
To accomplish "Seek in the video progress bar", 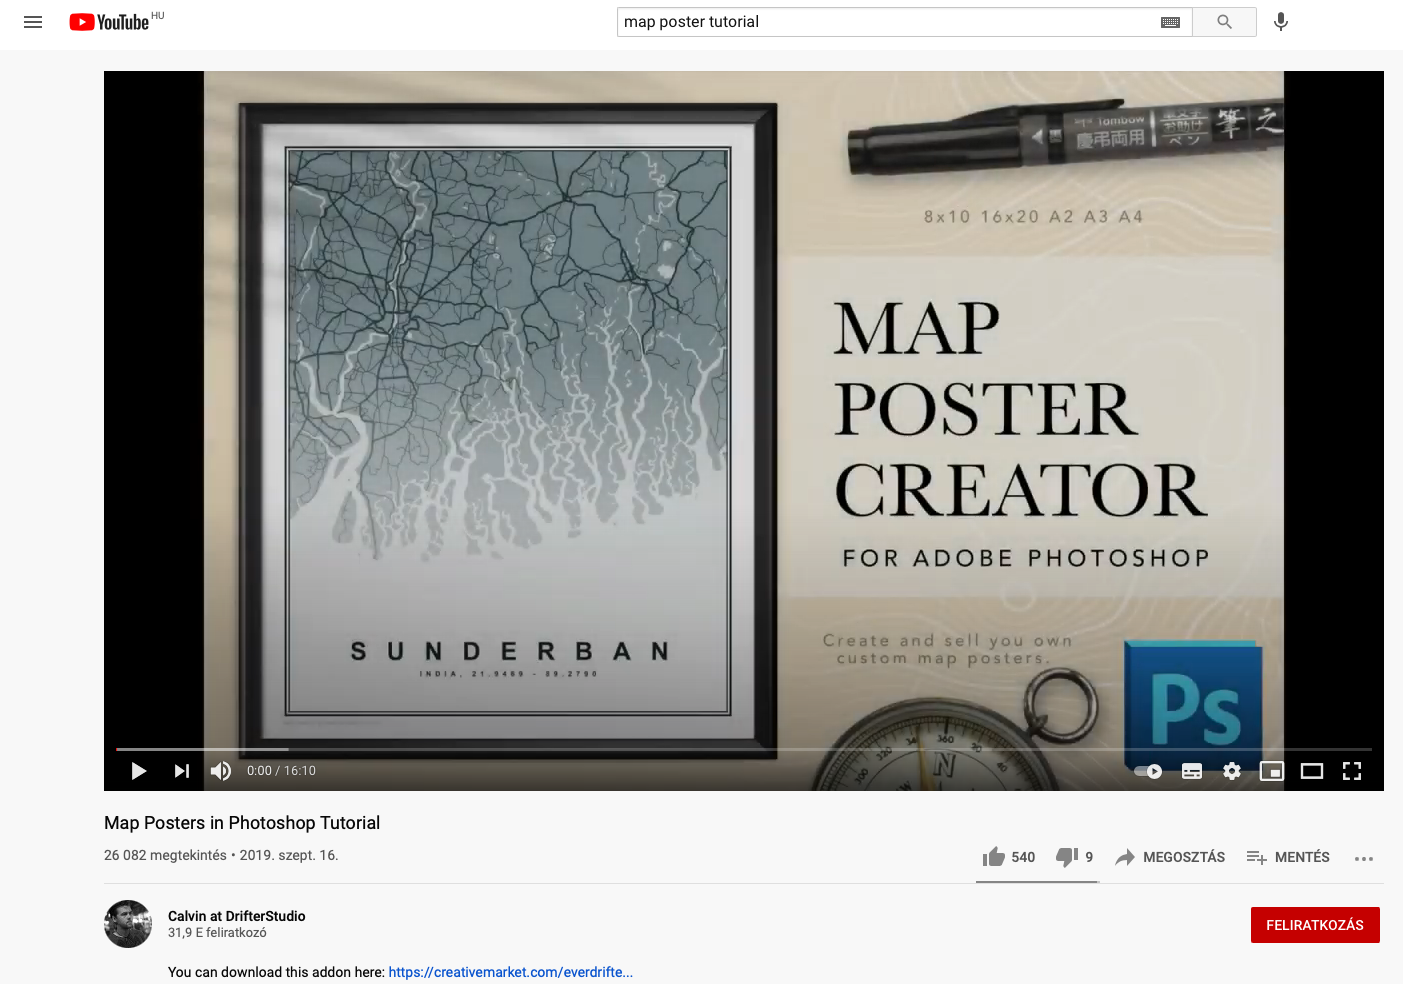I will [x=744, y=749].
